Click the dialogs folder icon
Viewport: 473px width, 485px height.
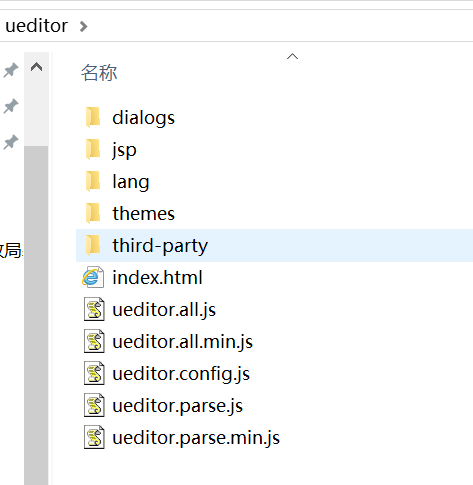point(93,117)
